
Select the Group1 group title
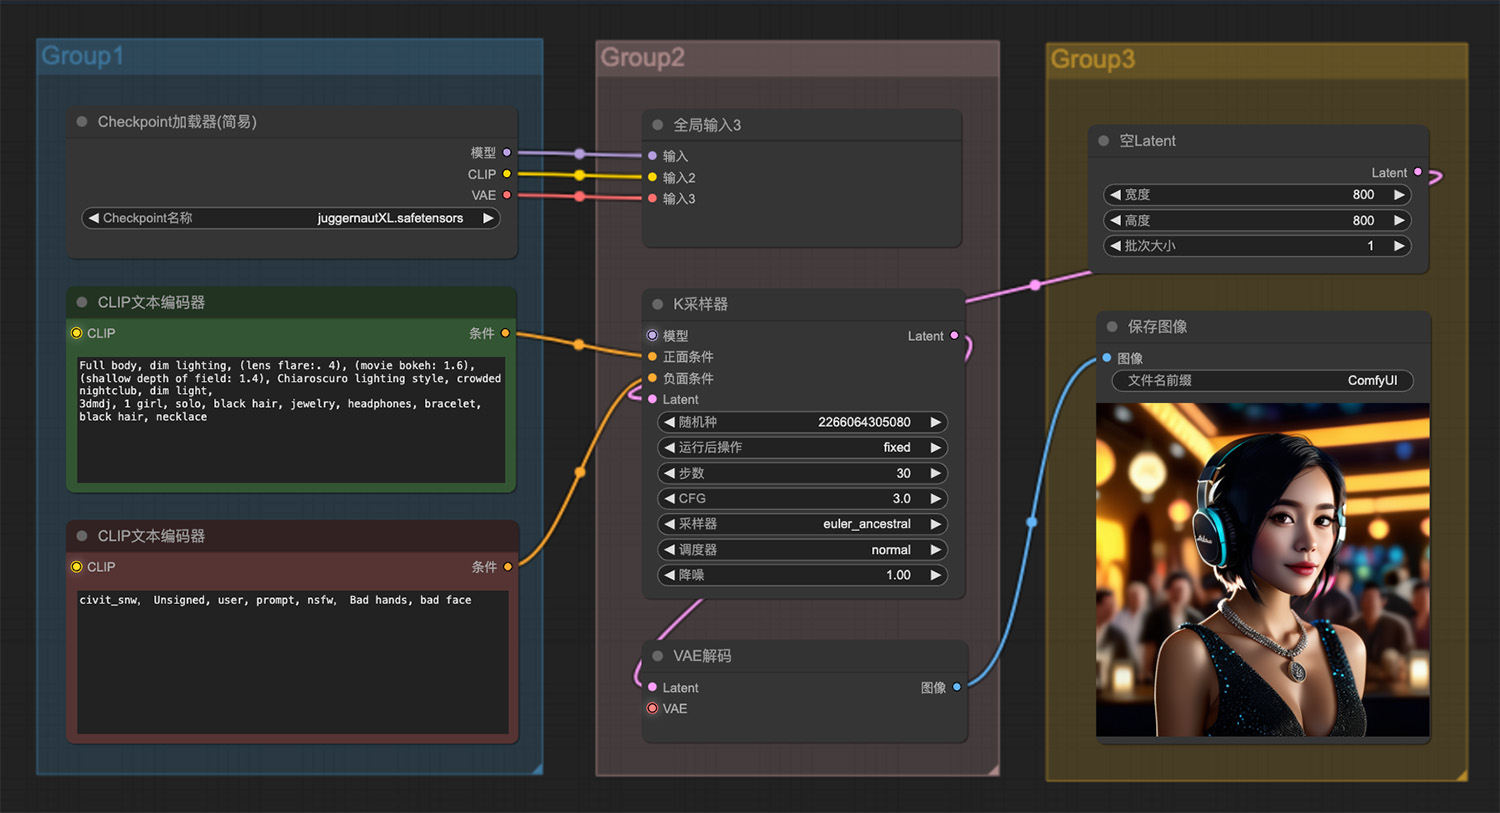click(x=82, y=56)
